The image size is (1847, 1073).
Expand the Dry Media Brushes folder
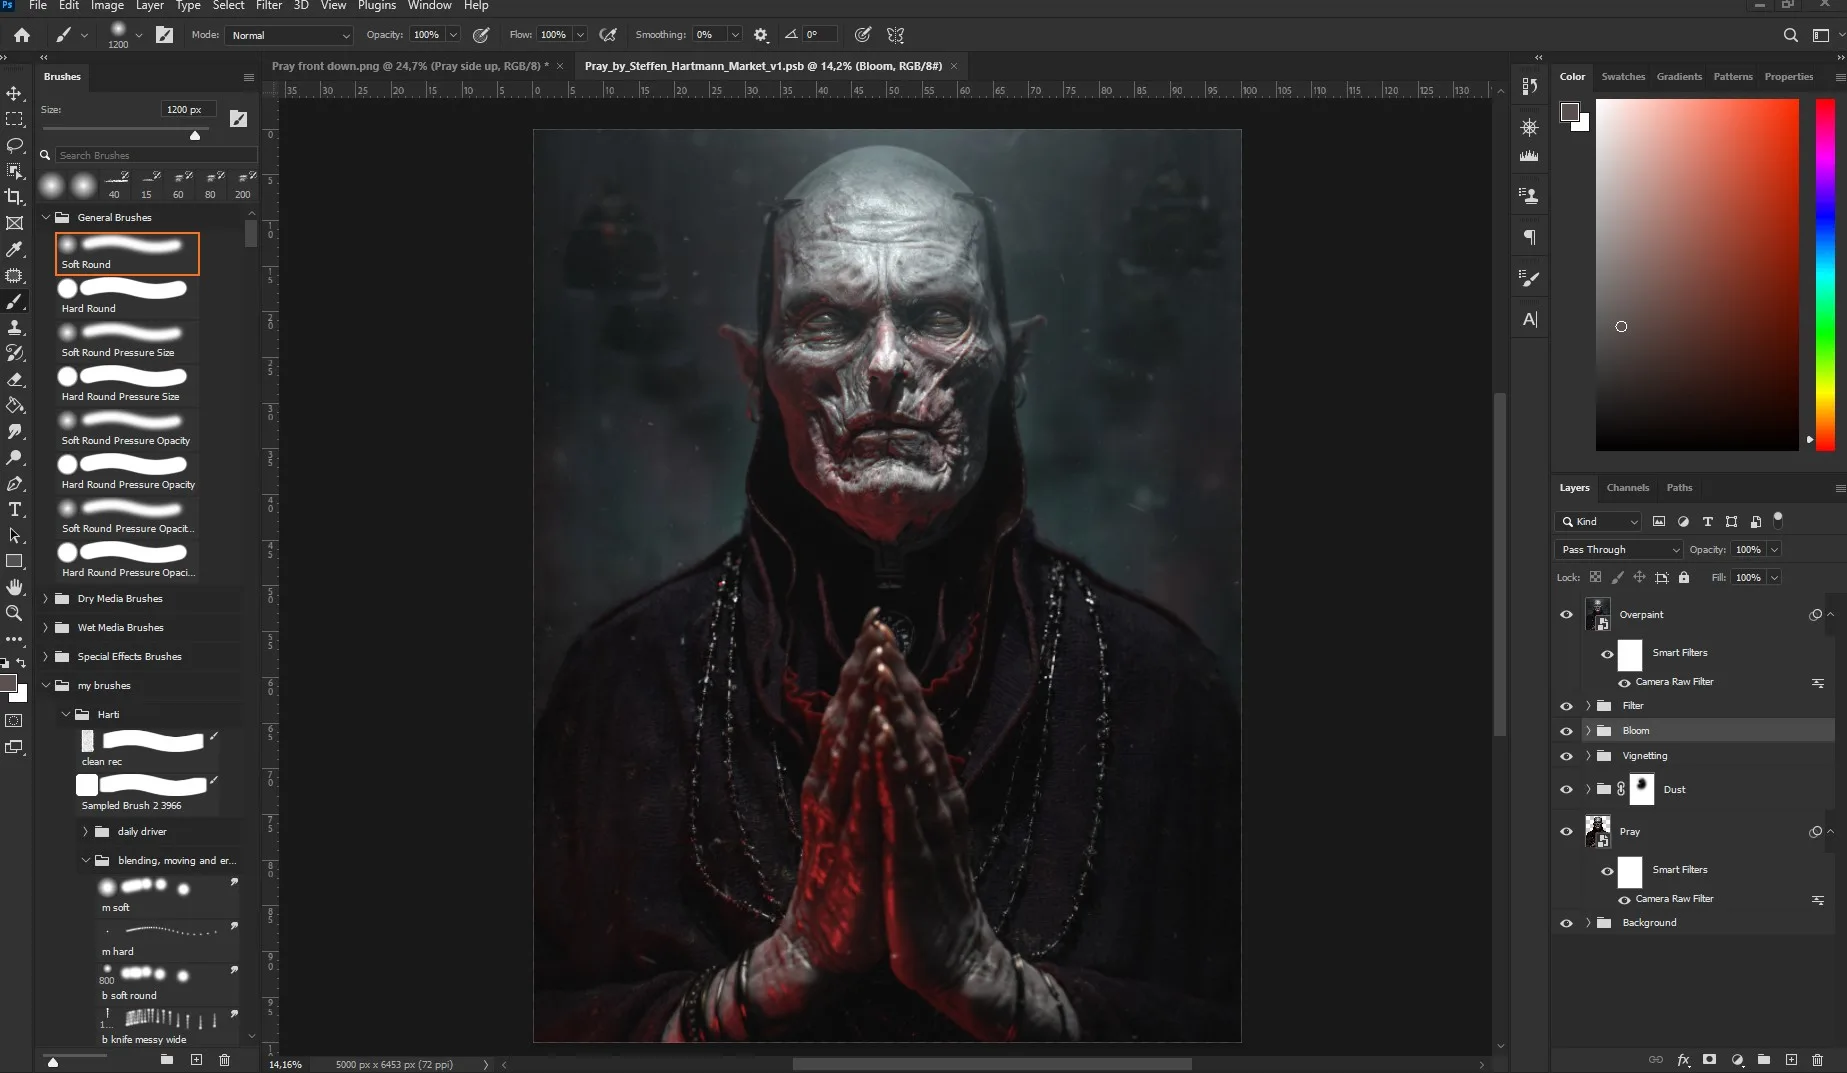(x=45, y=598)
